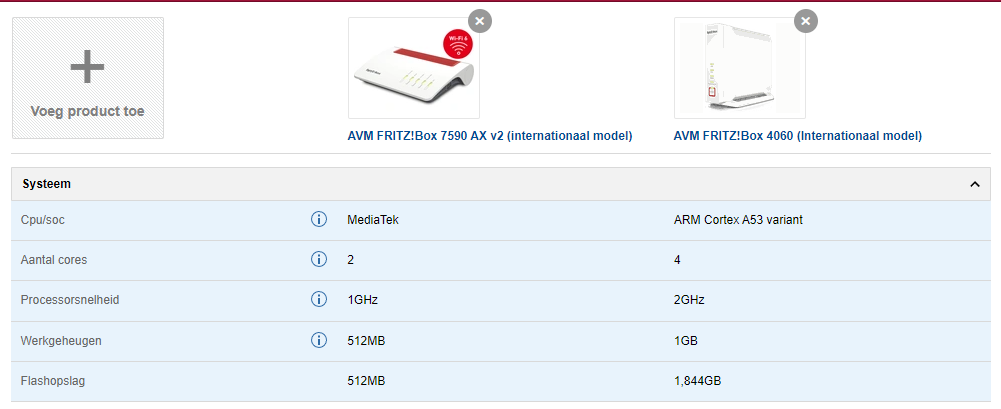Show info for Processorsnelheid row
1001x409 pixels.
[x=319, y=300]
